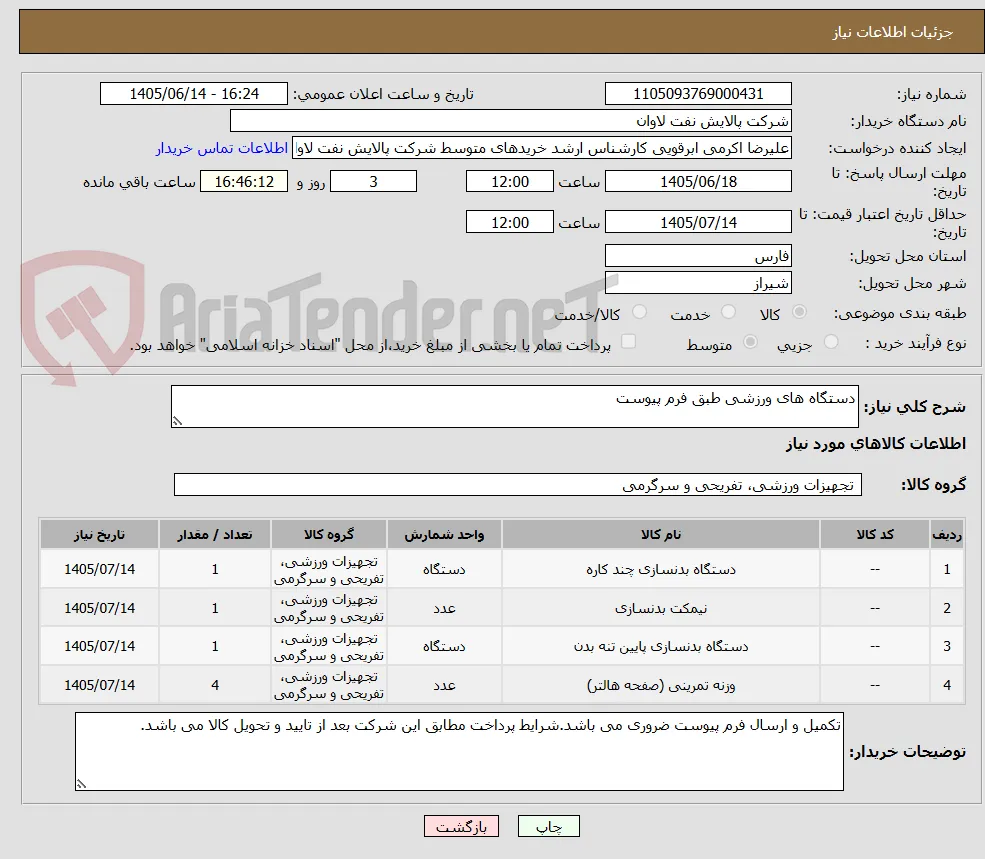Click the بازگشت back button
The height and width of the screenshot is (859, 985).
point(461,826)
